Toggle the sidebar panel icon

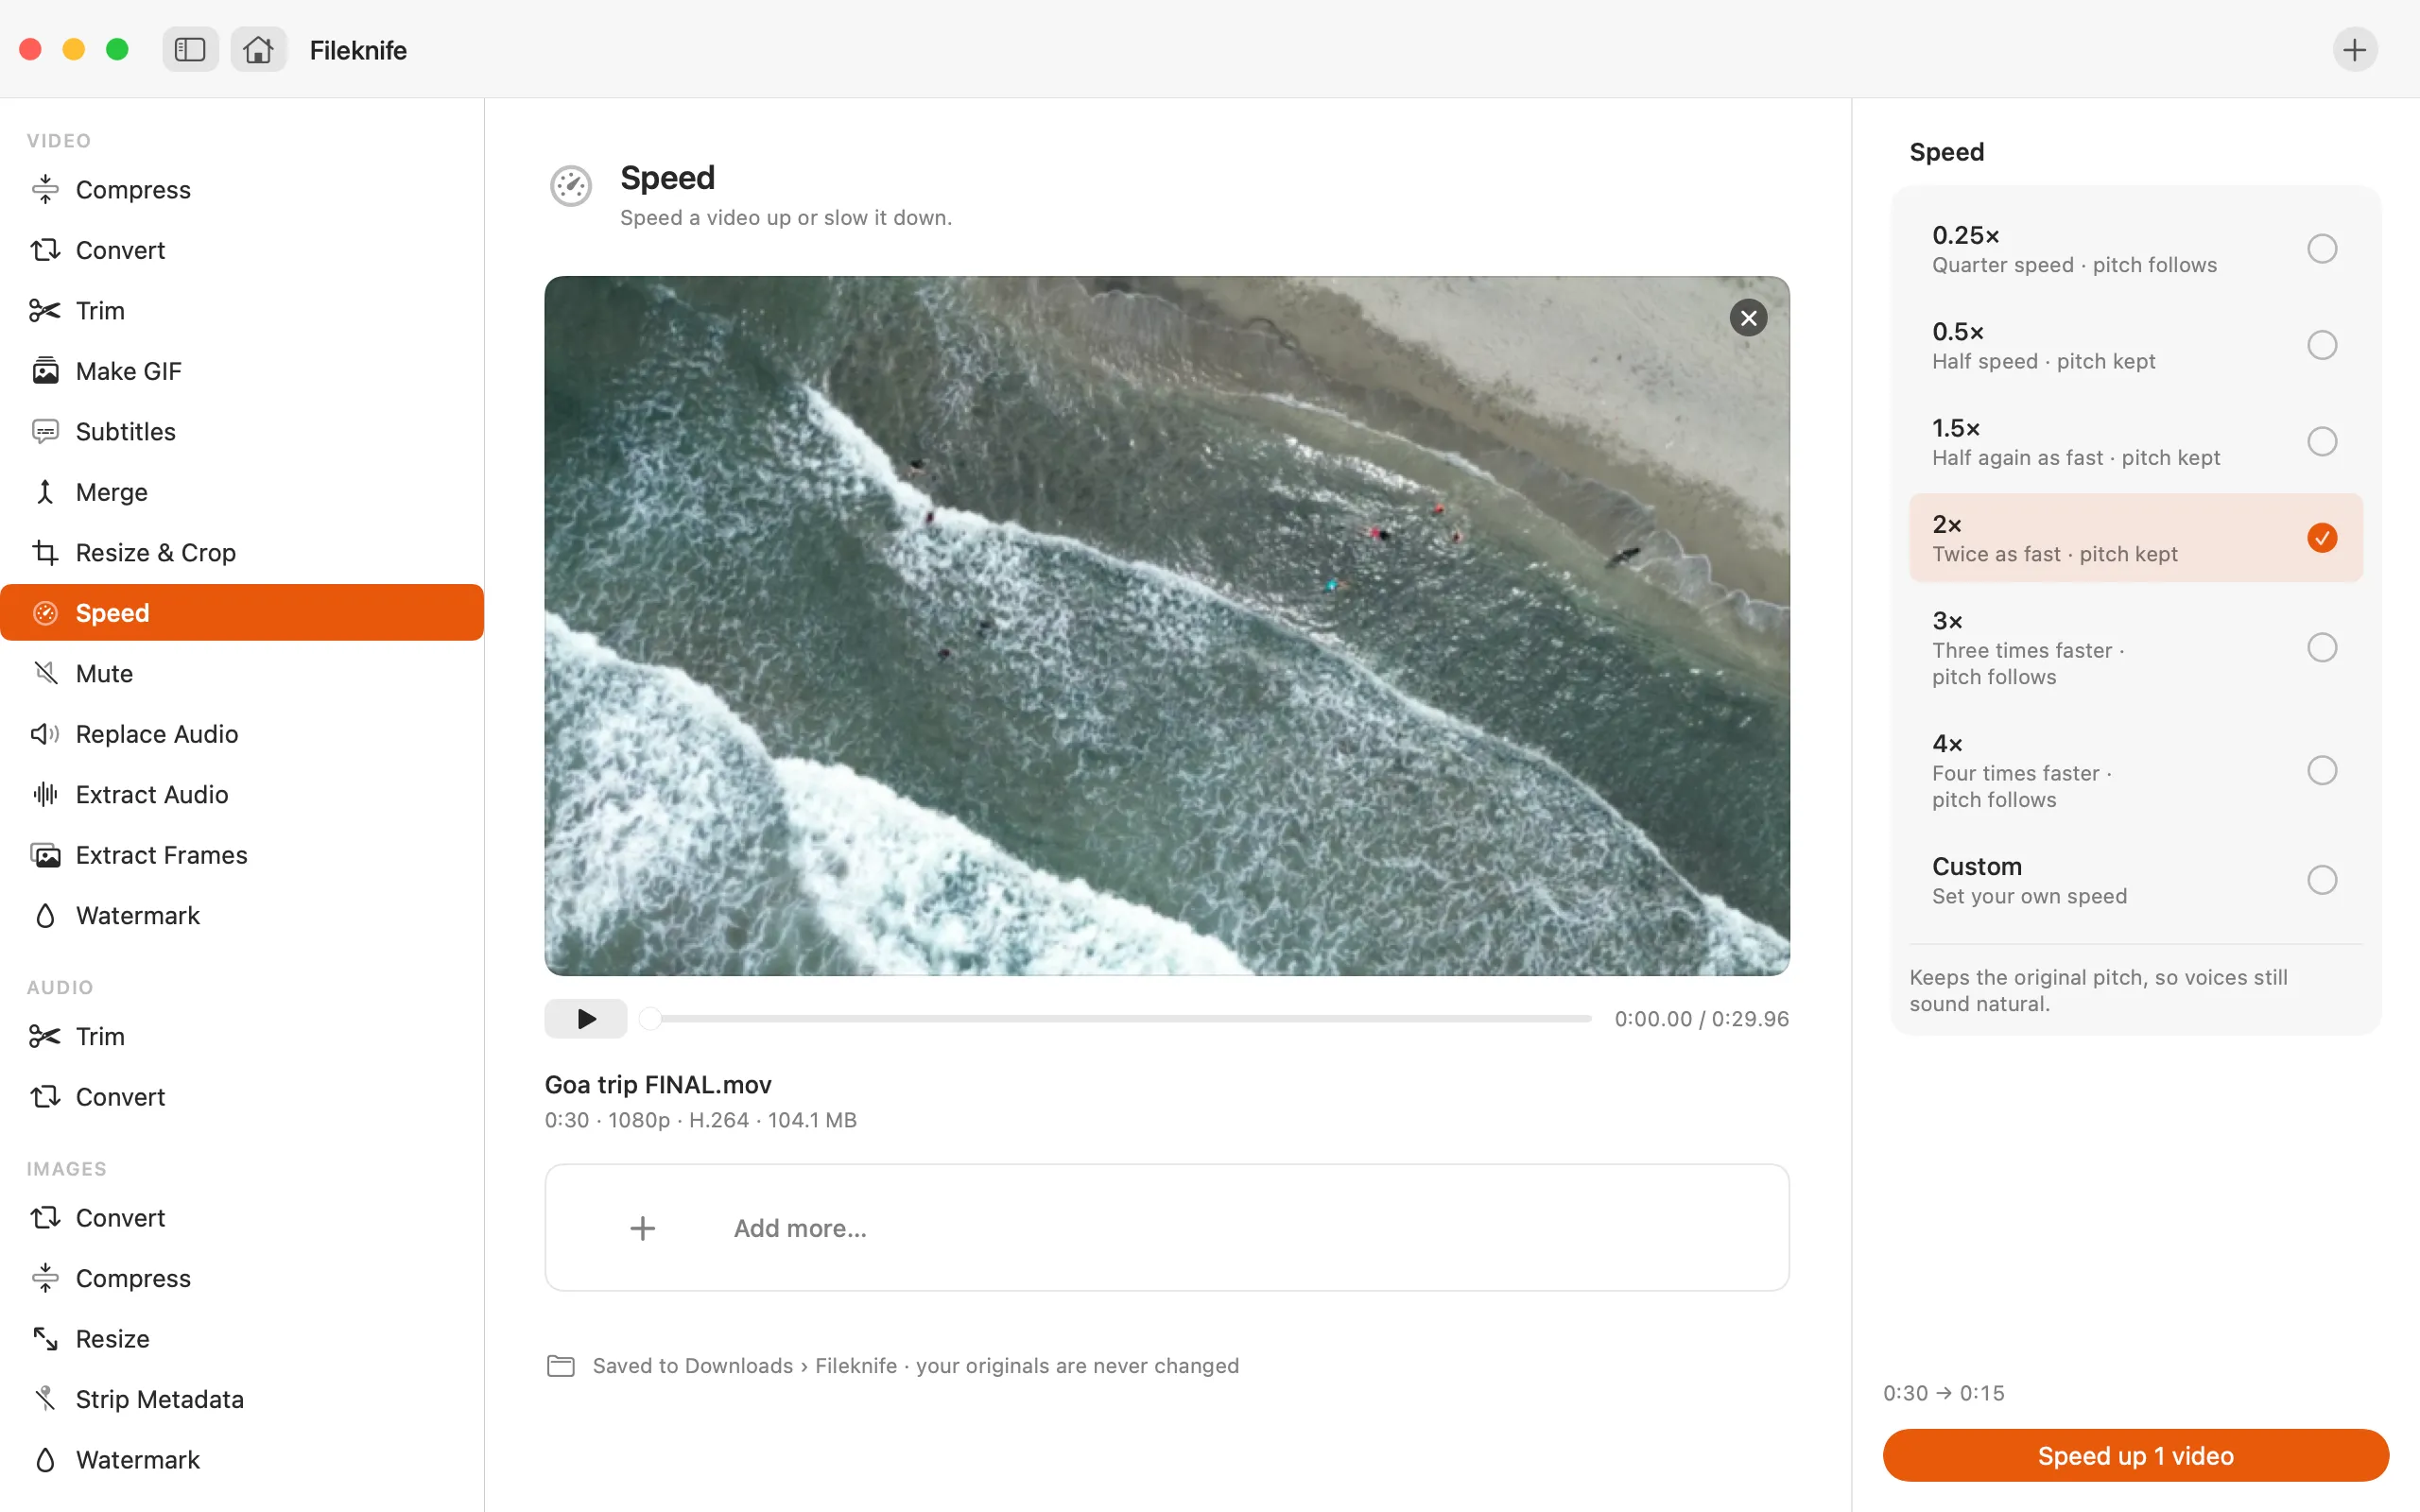point(190,49)
